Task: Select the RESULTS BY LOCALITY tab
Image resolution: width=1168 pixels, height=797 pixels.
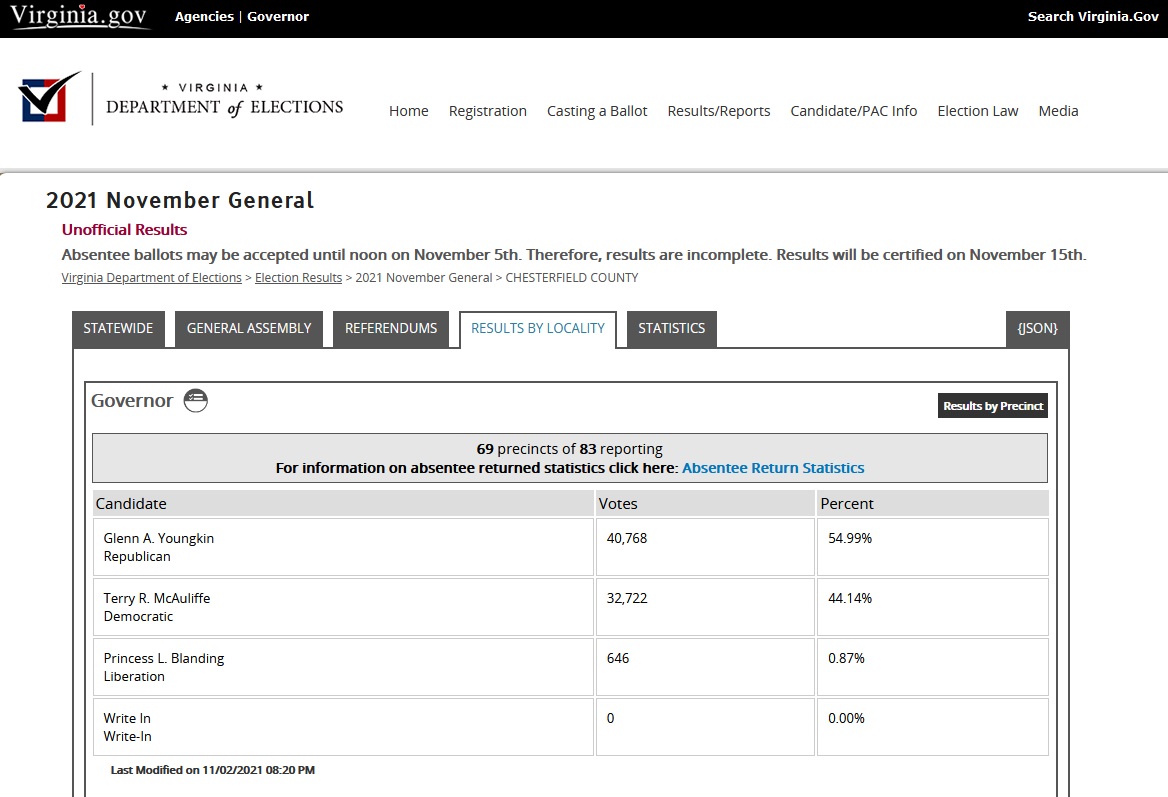Action: coord(538,328)
